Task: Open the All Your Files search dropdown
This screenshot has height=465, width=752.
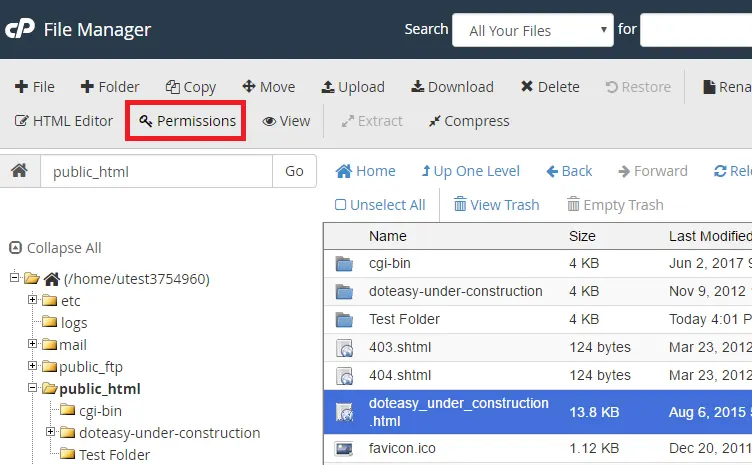Action: (532, 30)
